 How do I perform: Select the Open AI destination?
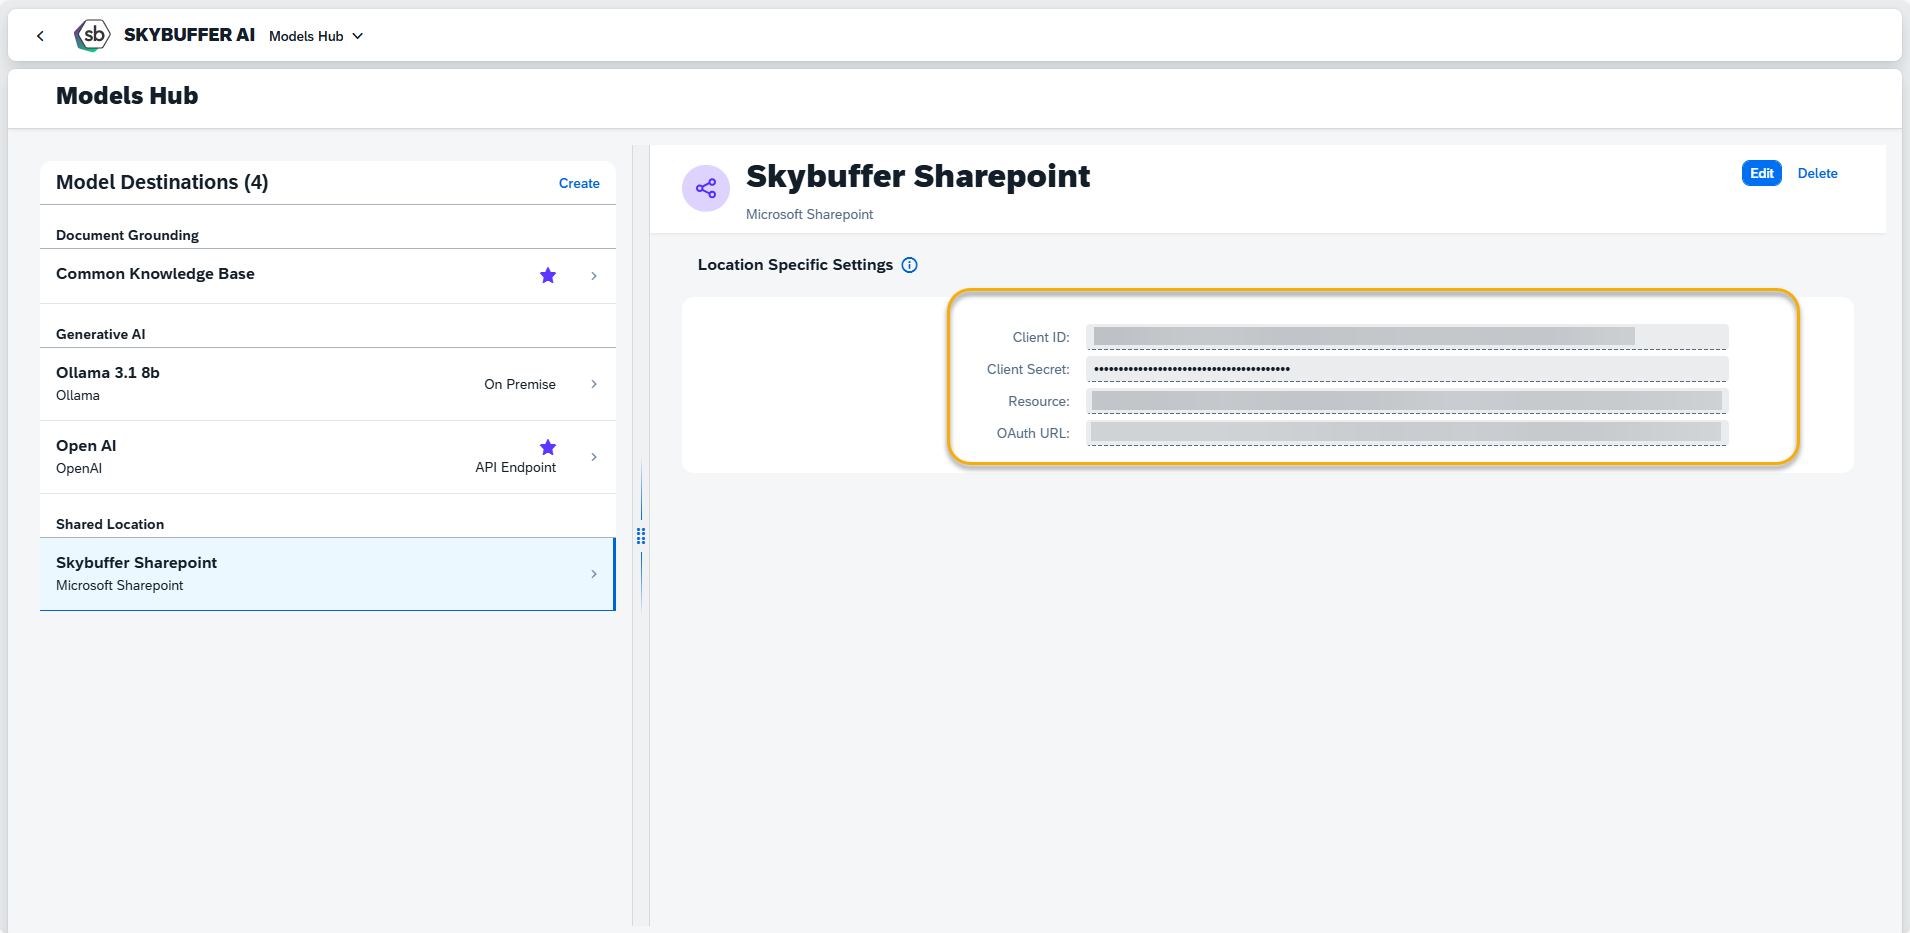pos(327,457)
